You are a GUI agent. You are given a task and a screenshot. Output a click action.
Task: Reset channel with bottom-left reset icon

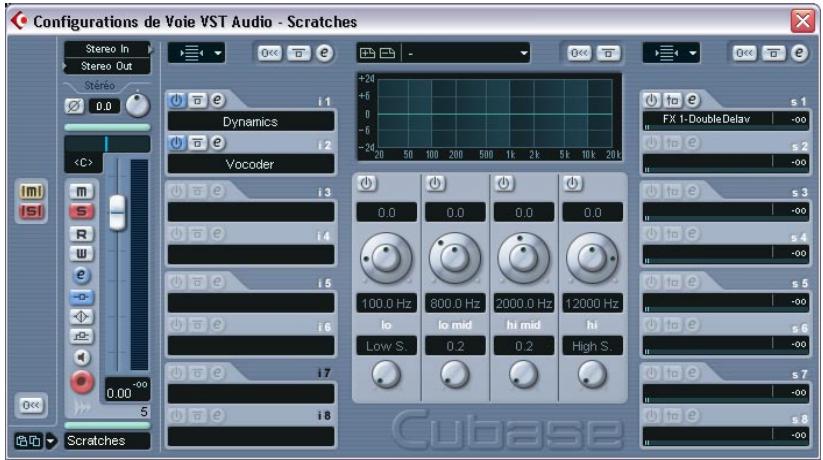[30, 405]
